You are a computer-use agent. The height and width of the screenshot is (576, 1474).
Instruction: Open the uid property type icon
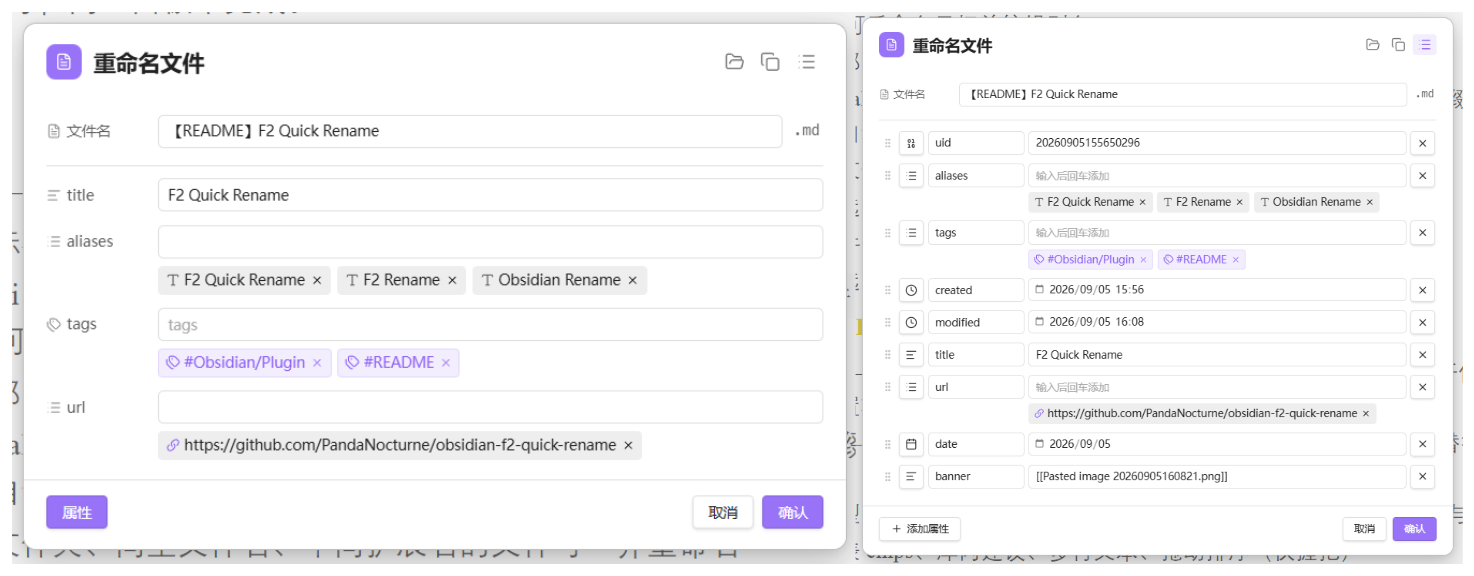pyautogui.click(x=911, y=143)
